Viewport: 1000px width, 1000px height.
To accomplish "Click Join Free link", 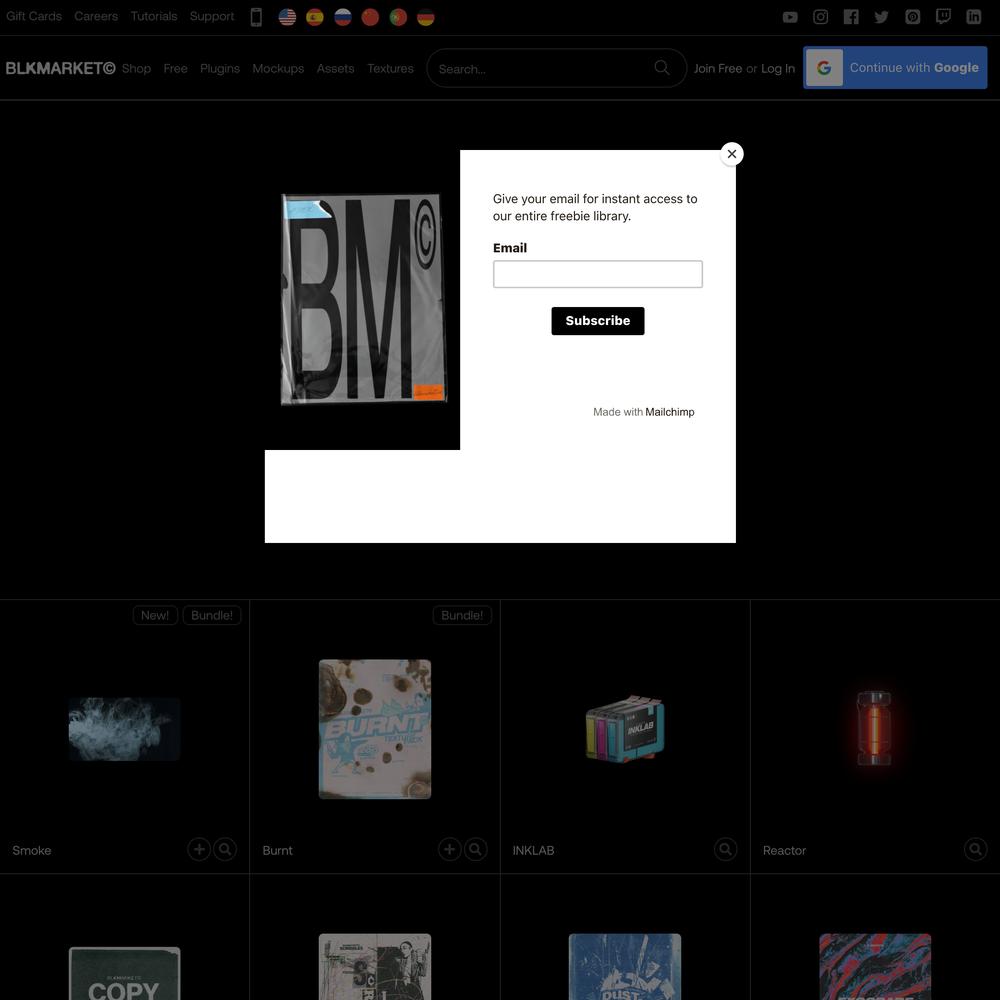I will tap(718, 68).
